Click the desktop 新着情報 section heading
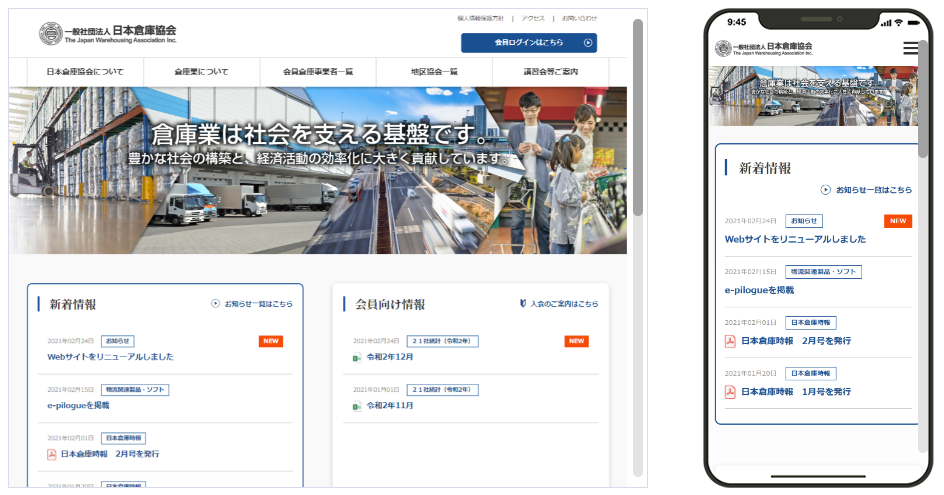Image resolution: width=944 pixels, height=495 pixels. coord(73,304)
